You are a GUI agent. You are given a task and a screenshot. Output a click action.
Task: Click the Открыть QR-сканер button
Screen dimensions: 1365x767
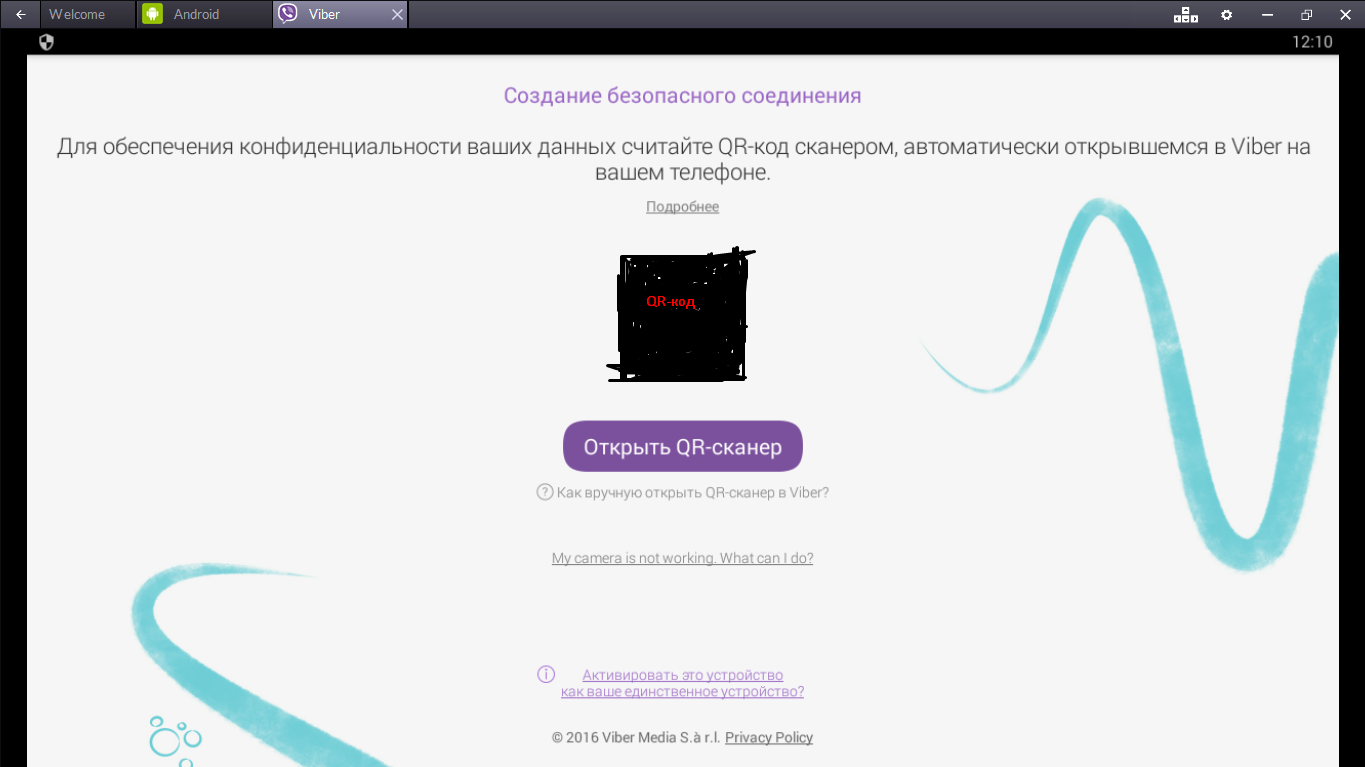[683, 446]
